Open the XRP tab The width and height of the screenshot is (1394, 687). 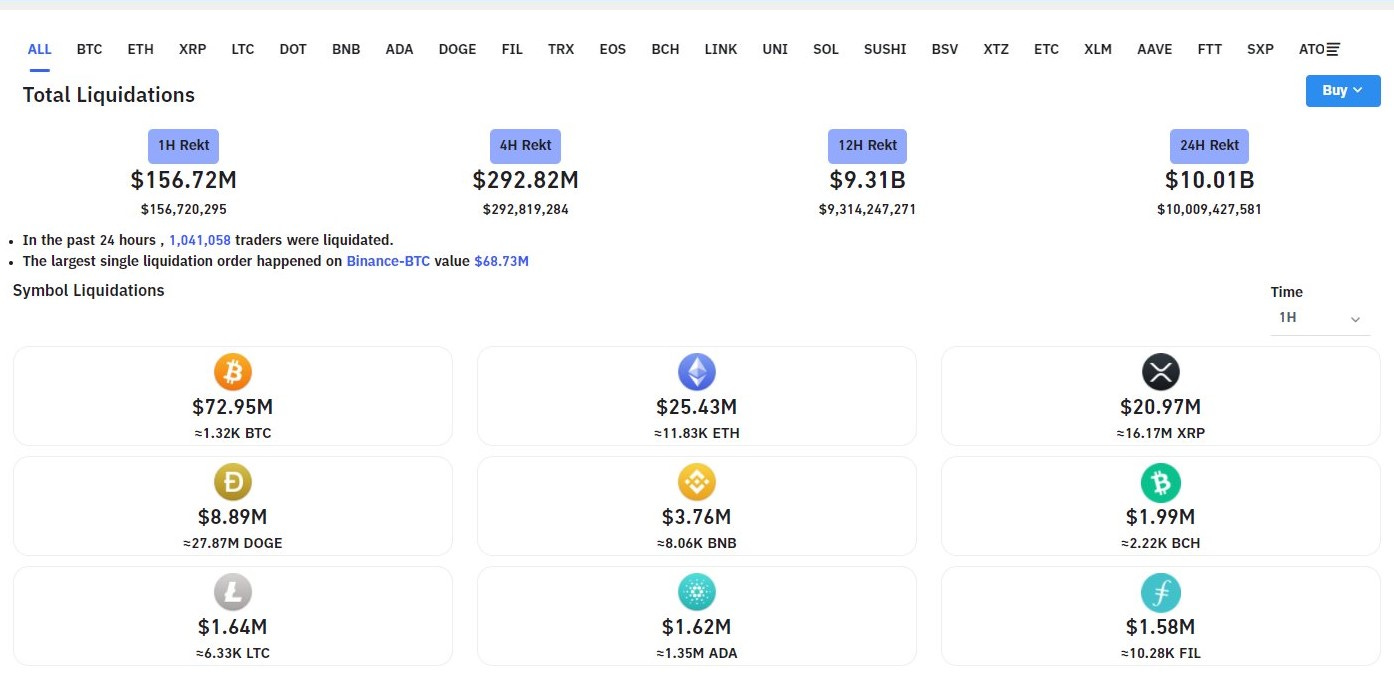point(193,49)
